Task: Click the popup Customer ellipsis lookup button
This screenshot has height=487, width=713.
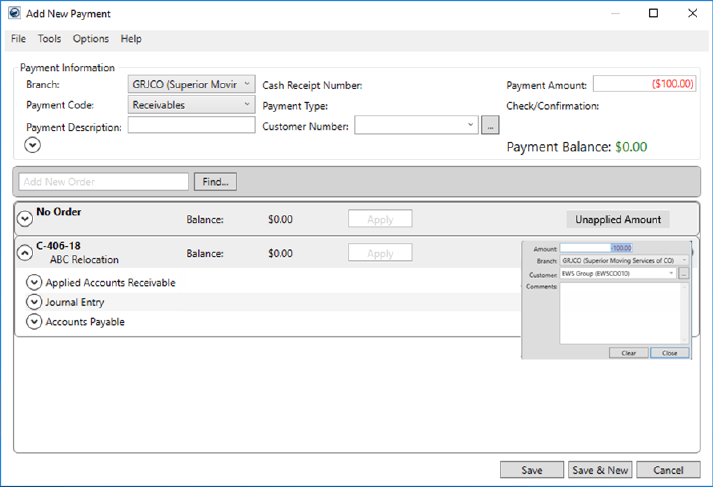Action: point(684,273)
